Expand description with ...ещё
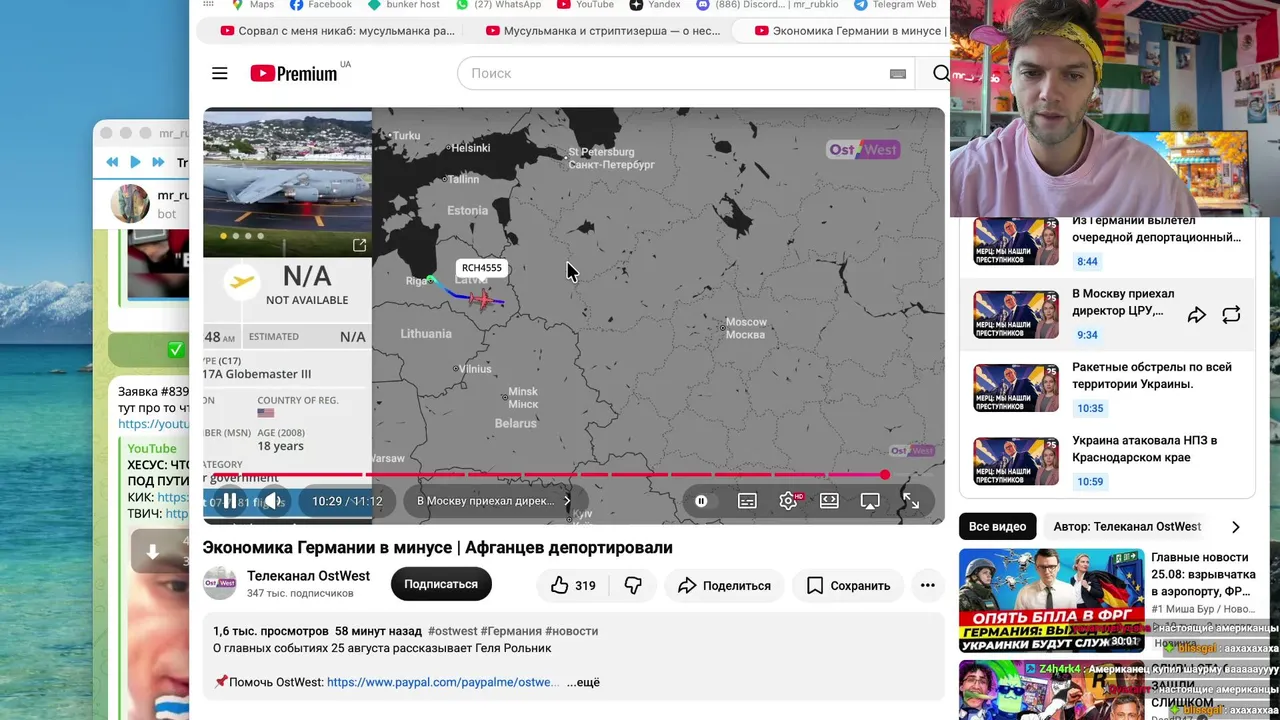Viewport: 1280px width, 720px height. [x=583, y=682]
